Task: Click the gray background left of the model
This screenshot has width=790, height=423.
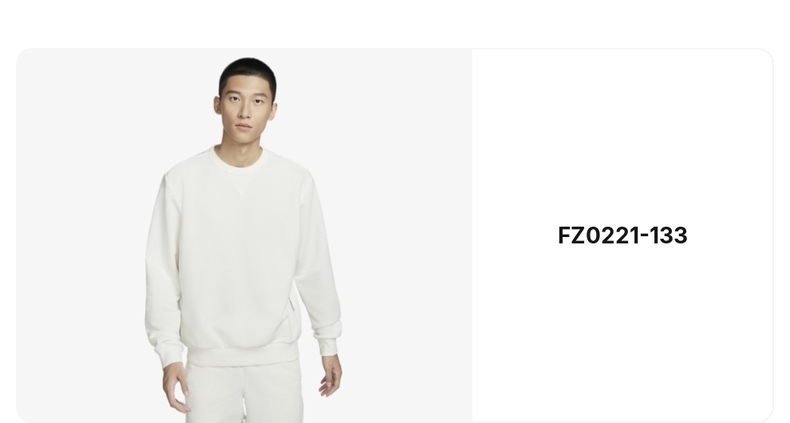Action: coord(81,236)
